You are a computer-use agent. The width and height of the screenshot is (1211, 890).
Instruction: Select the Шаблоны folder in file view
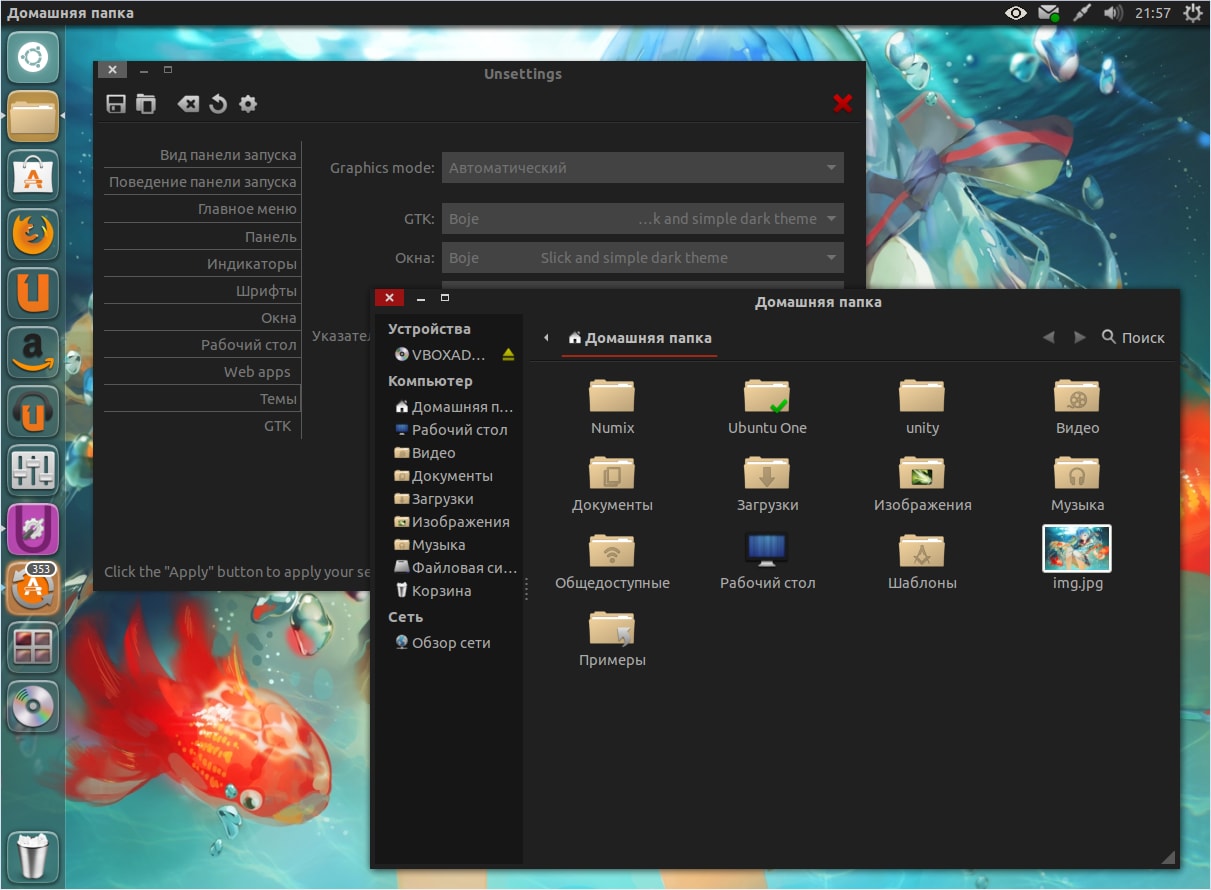point(922,561)
